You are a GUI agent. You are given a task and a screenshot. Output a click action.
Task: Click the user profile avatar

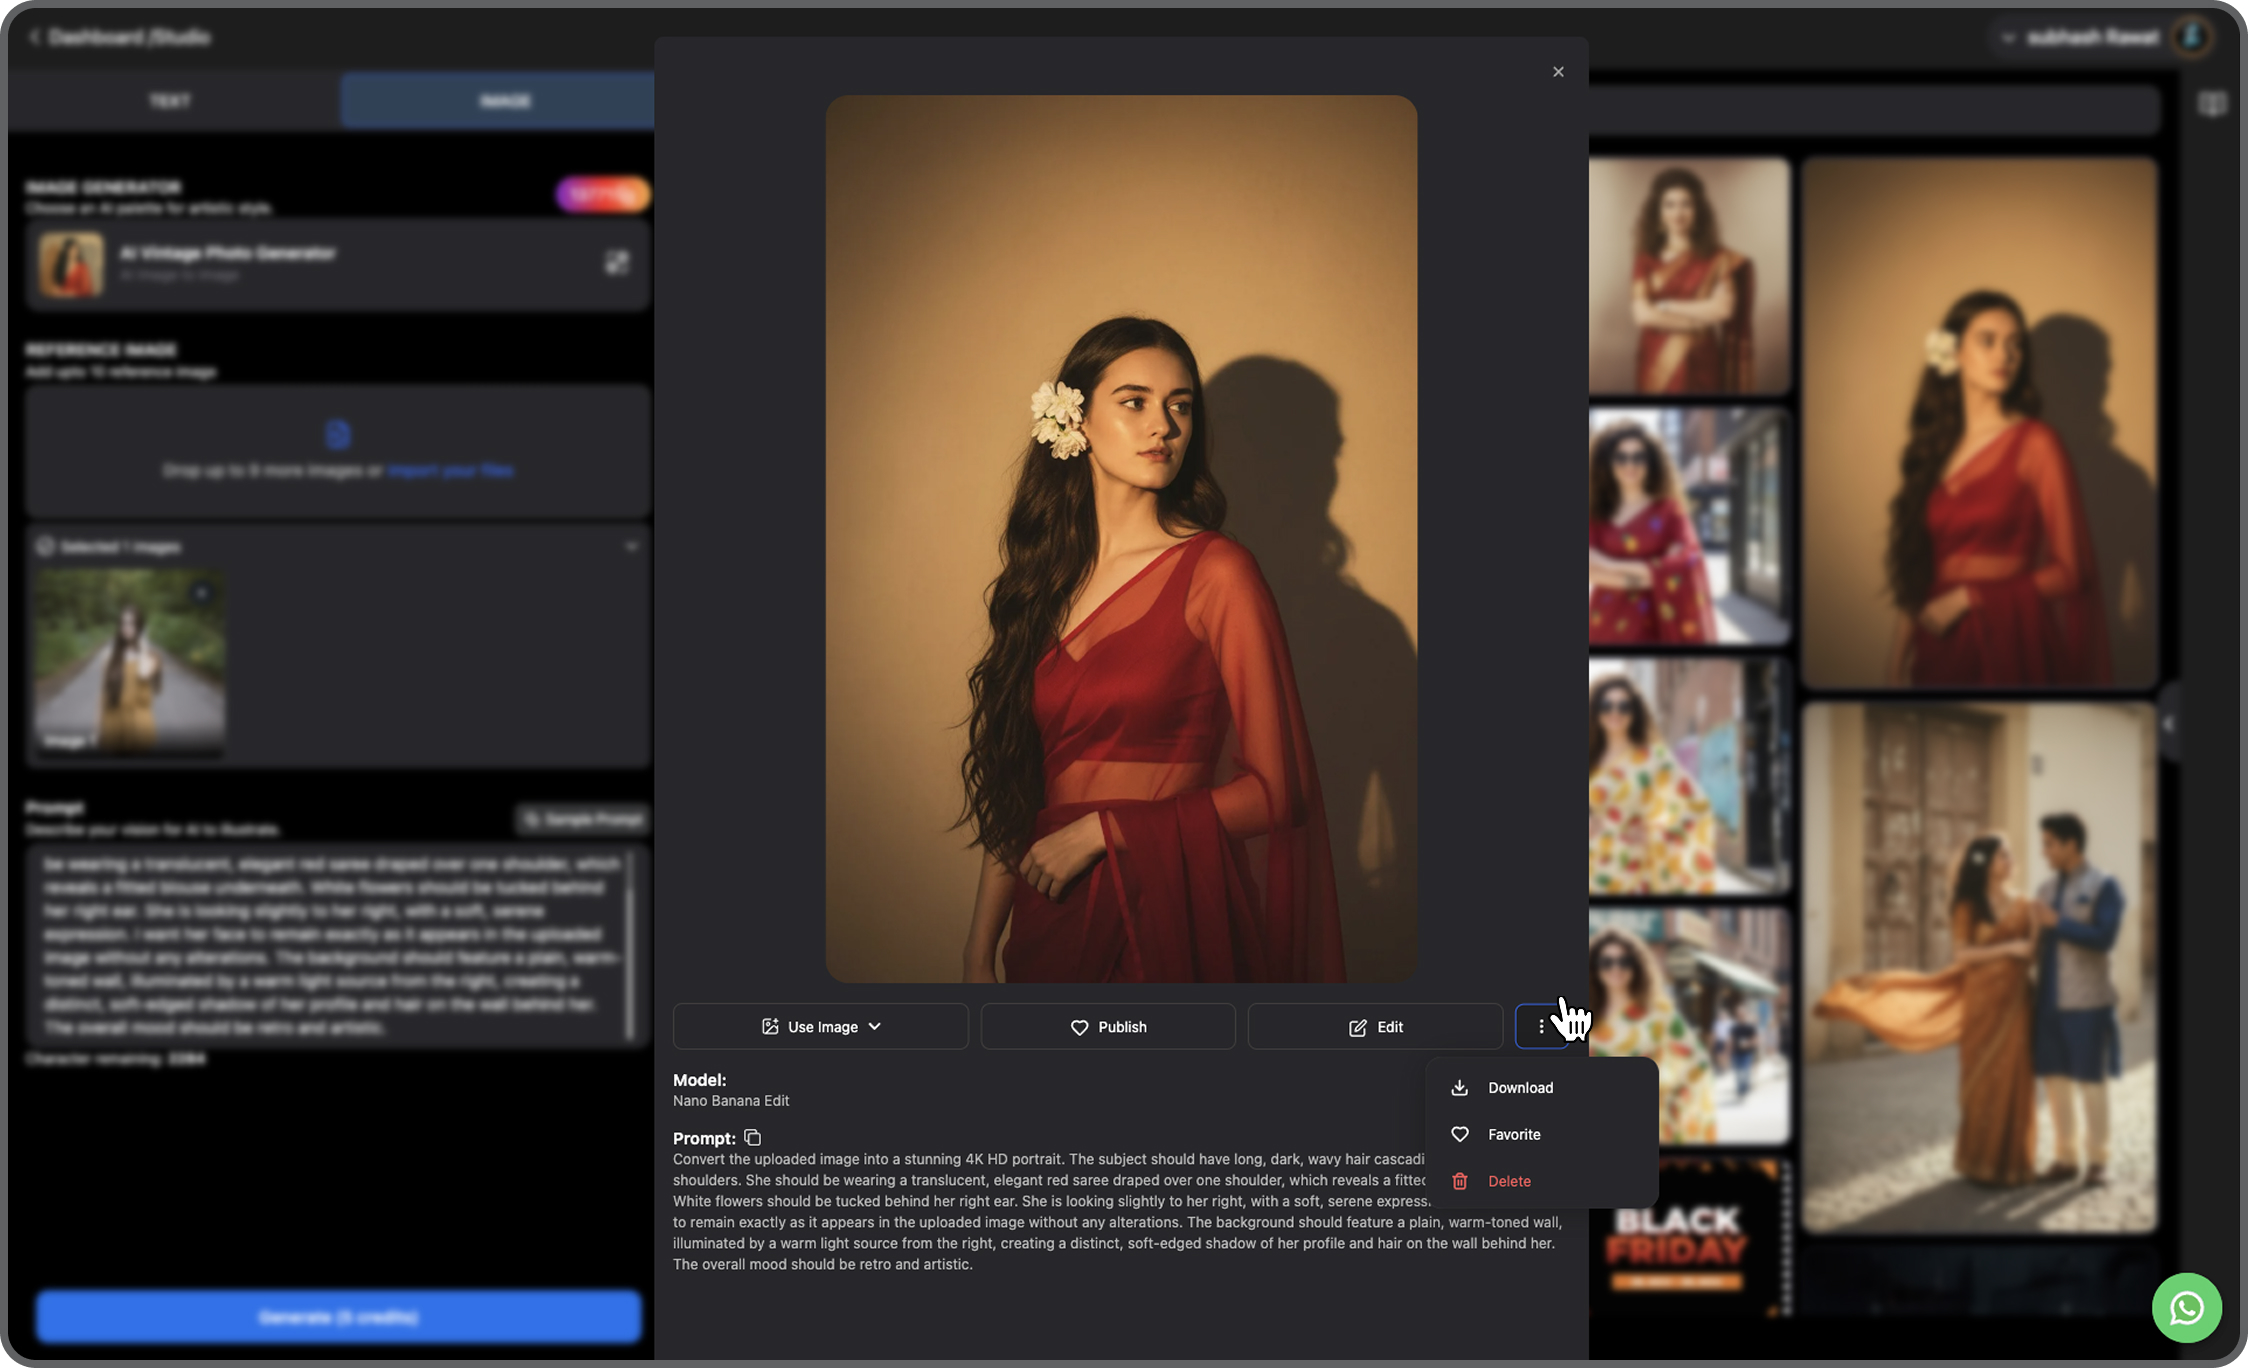(2192, 37)
